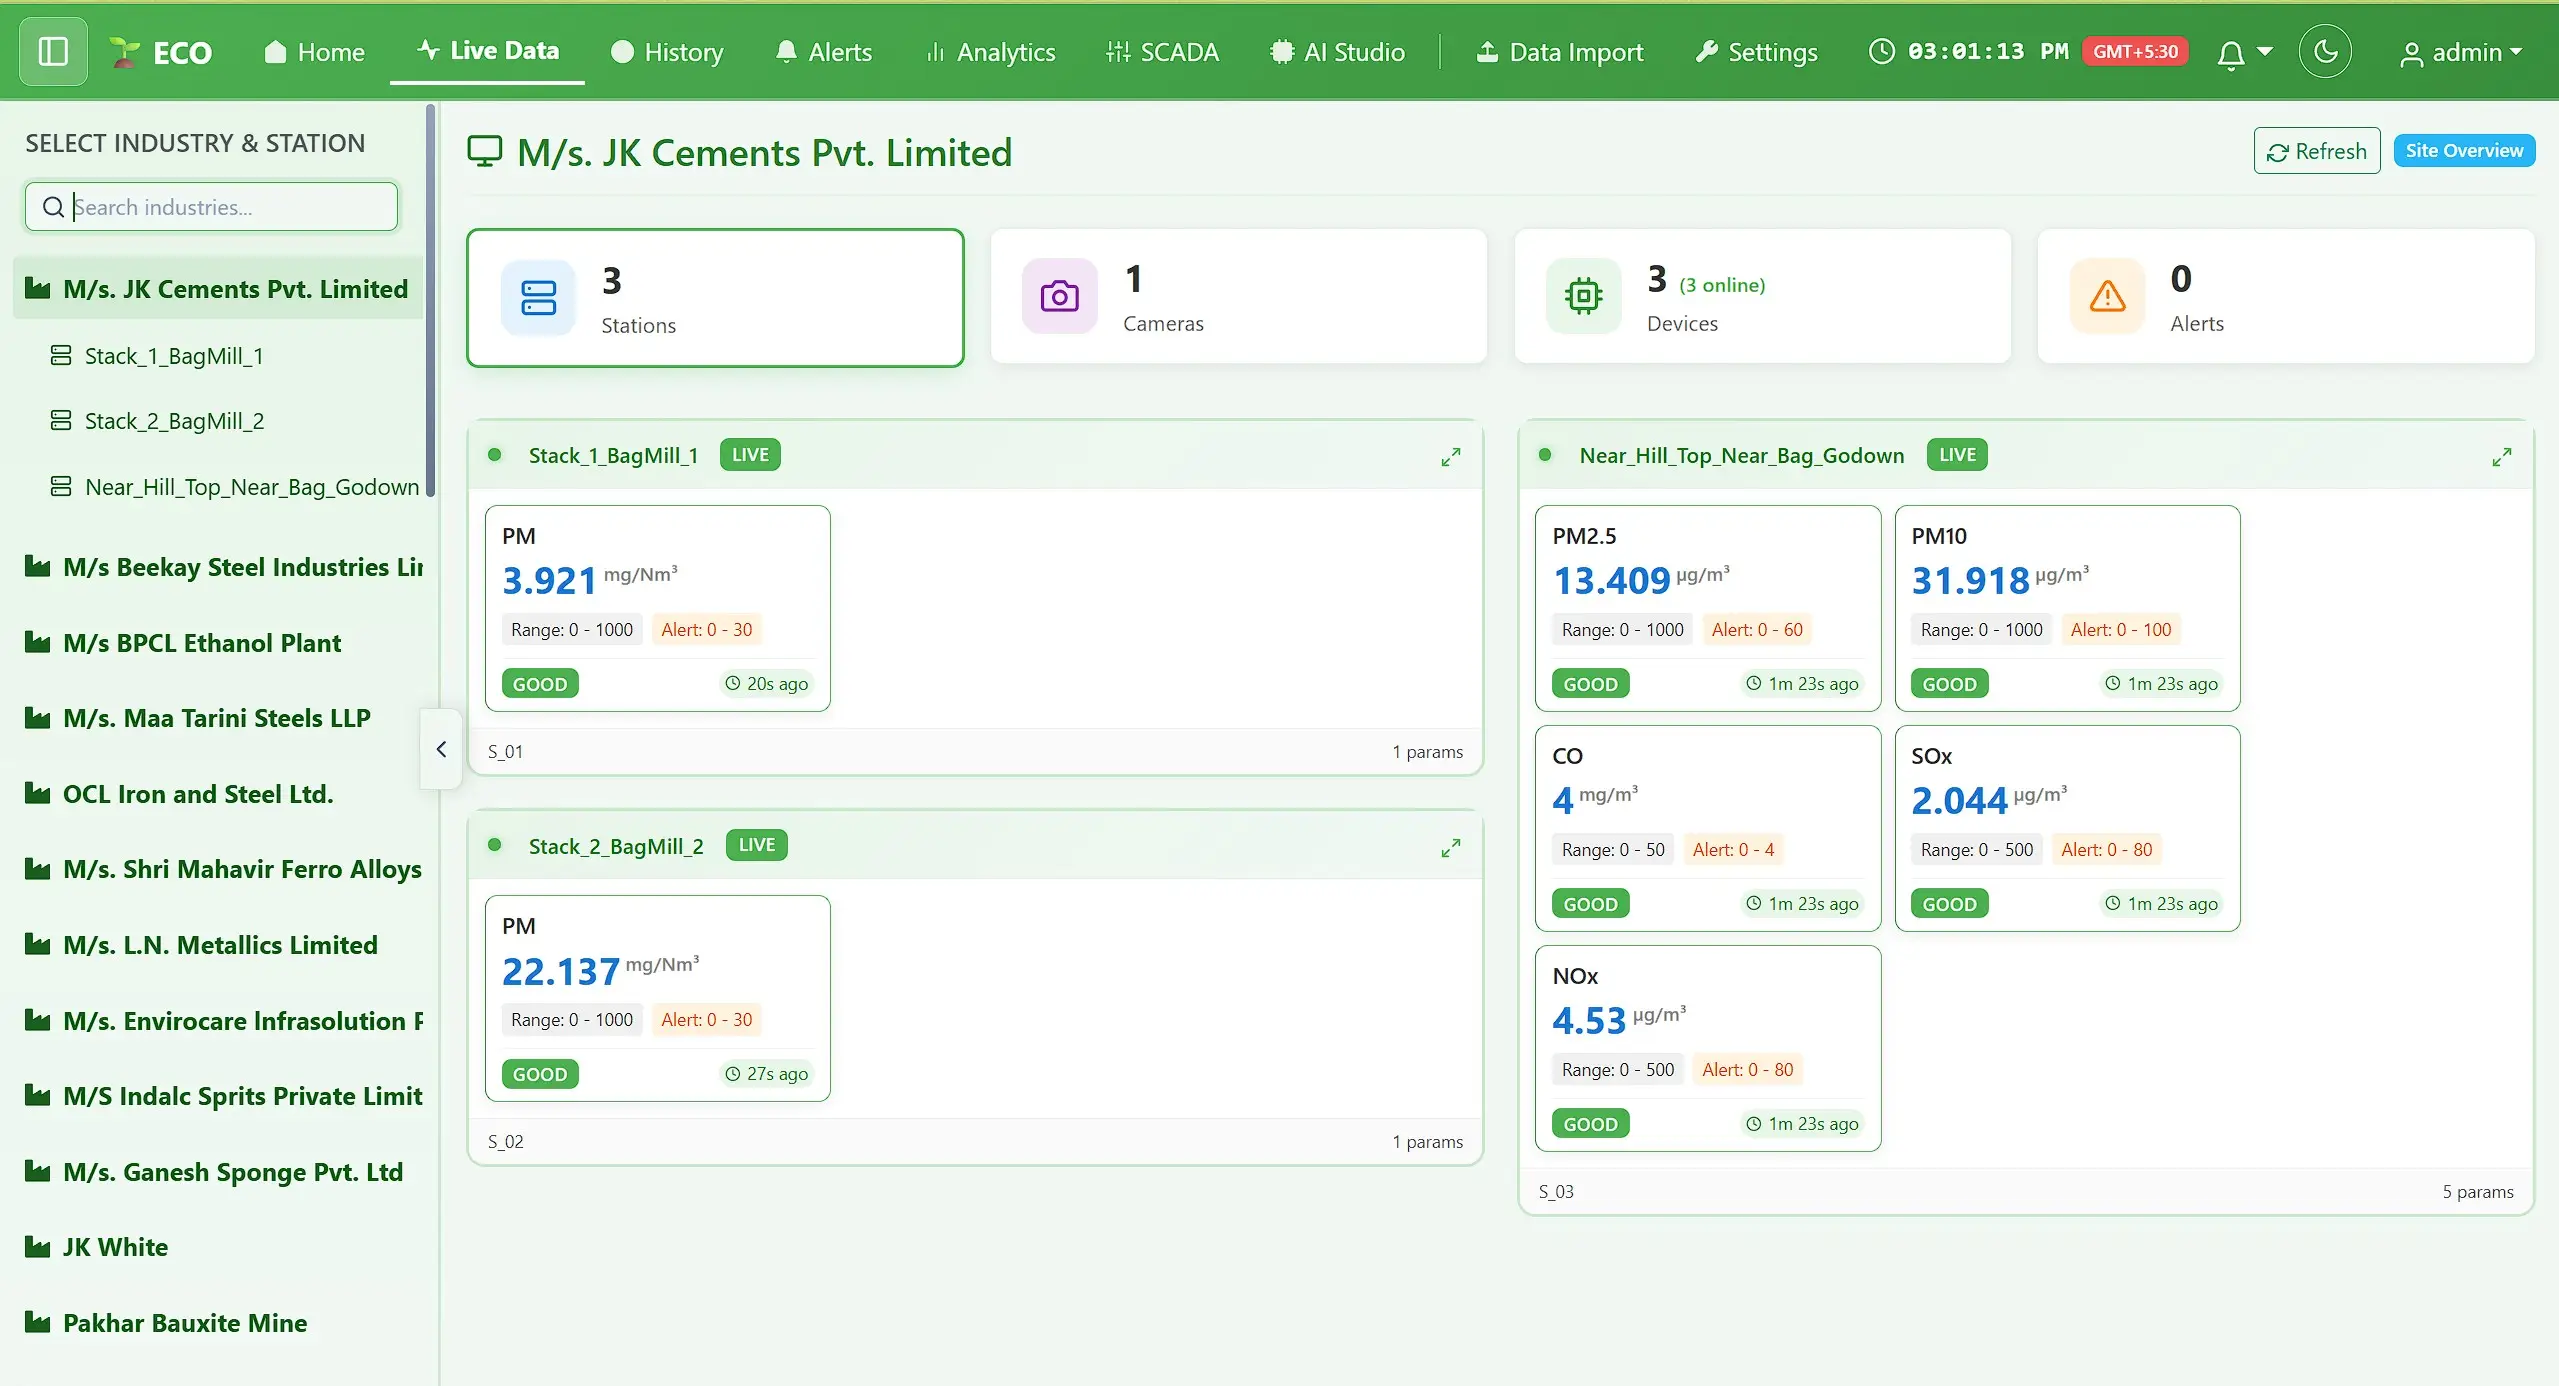Click the PM2.5 value 13.409

[1611, 580]
